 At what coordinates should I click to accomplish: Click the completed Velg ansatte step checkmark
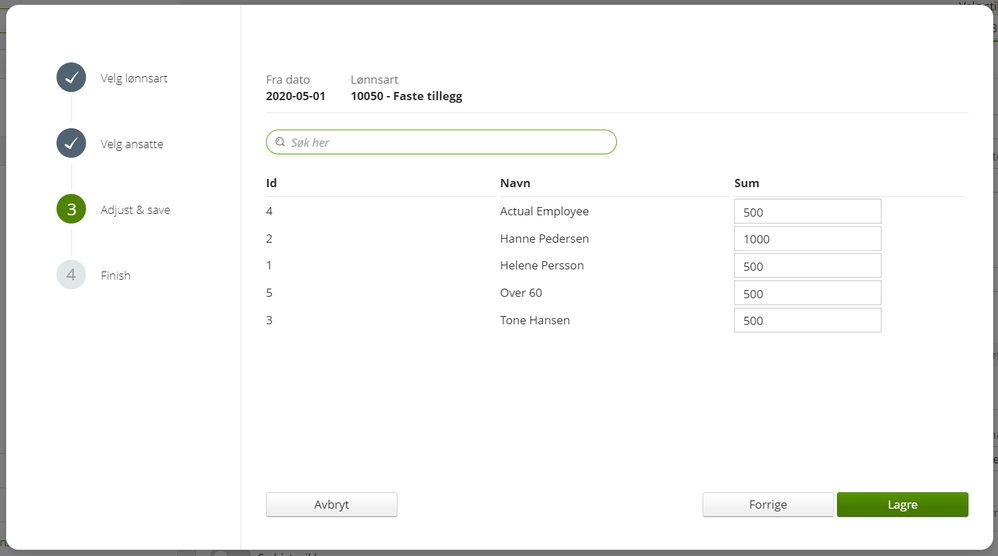[71, 144]
